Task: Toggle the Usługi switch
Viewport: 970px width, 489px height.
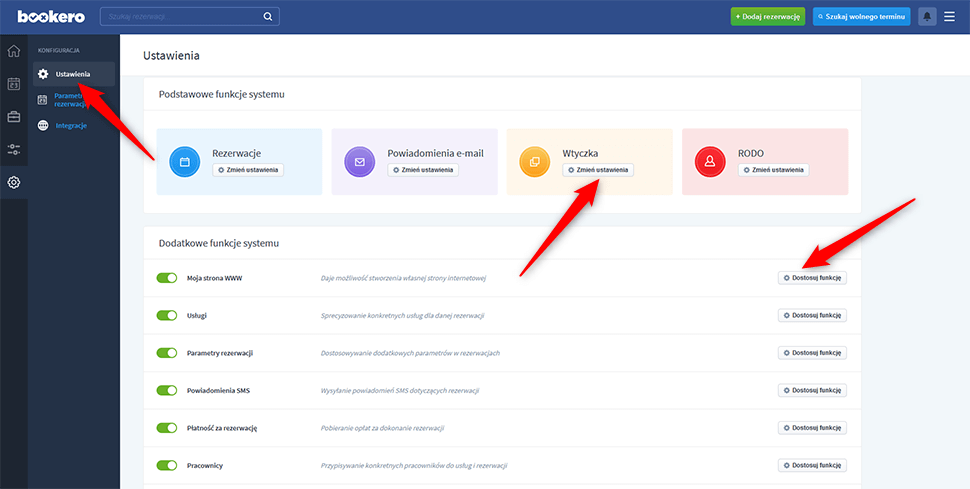Action: point(167,316)
